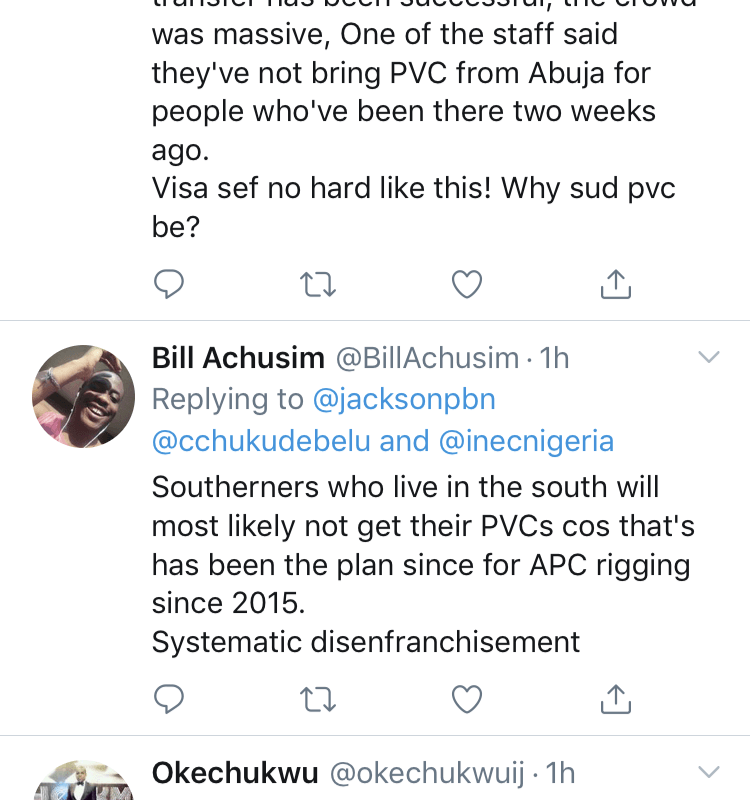
Task: Retweet the Visa sef no hard tweet
Action: point(317,284)
